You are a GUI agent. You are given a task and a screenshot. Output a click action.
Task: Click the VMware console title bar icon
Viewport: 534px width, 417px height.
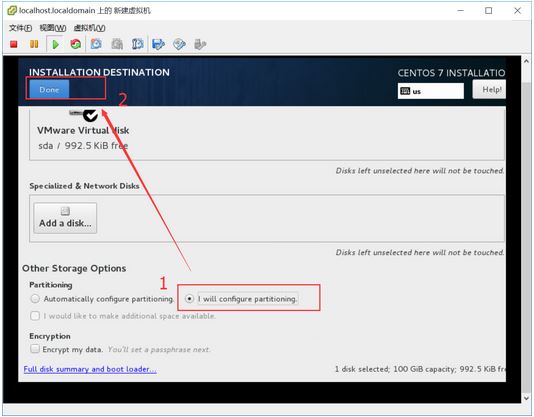[12, 11]
